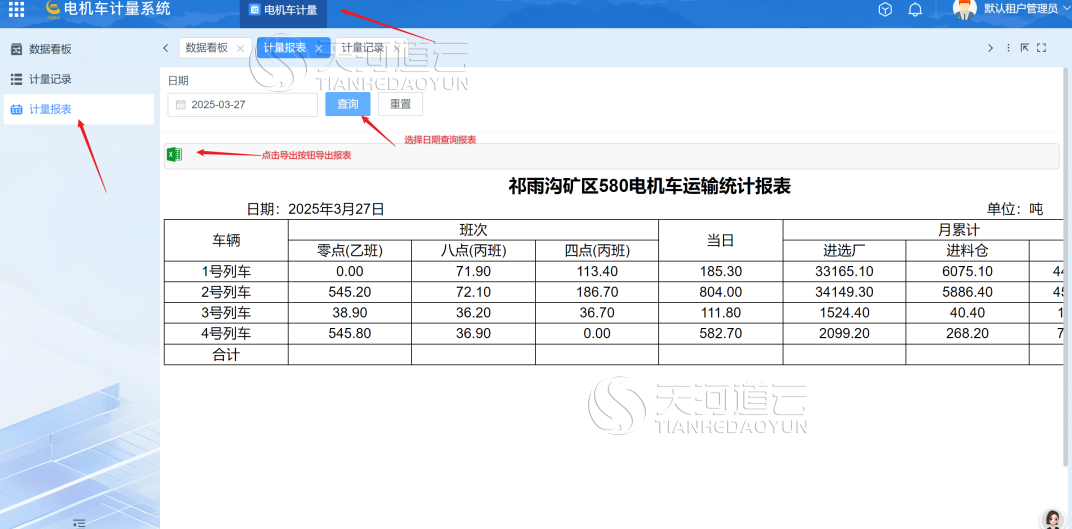This screenshot has width=1072, height=529.
Task: Select the 1号列车 row label
Action: [x=226, y=271]
